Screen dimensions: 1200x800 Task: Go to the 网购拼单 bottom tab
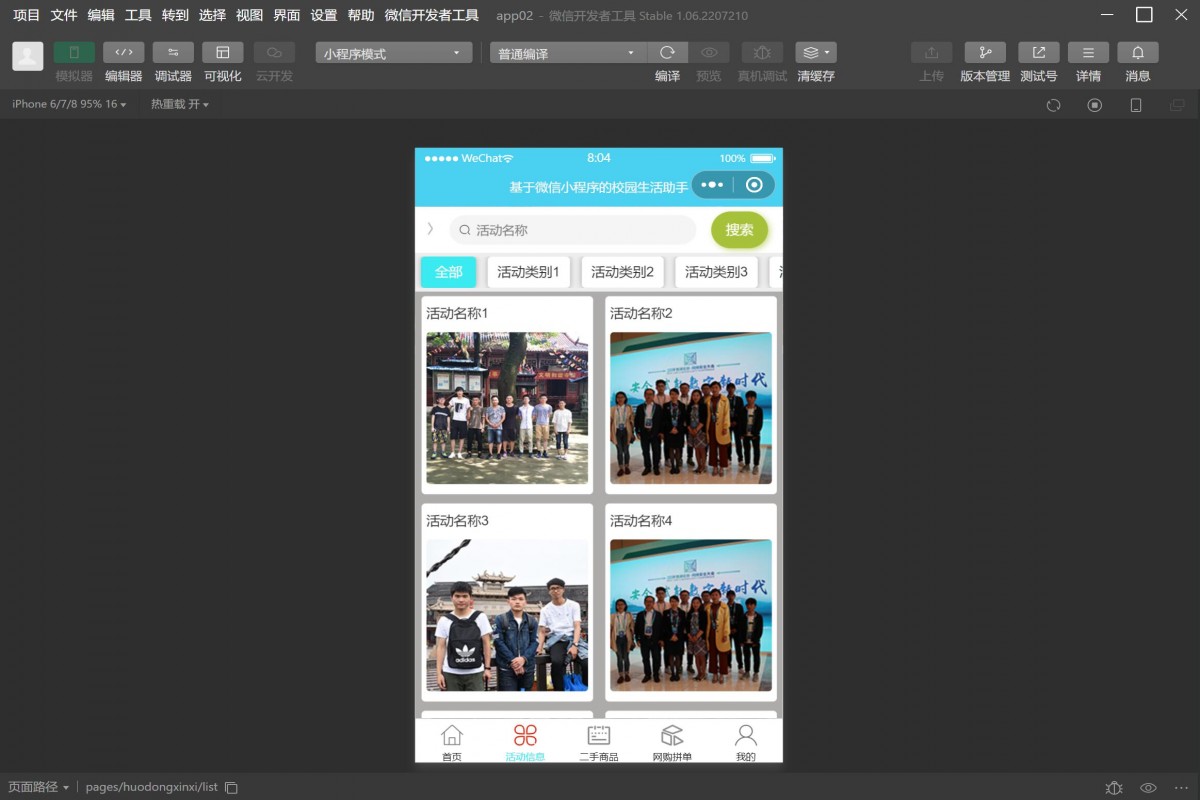[x=672, y=742]
